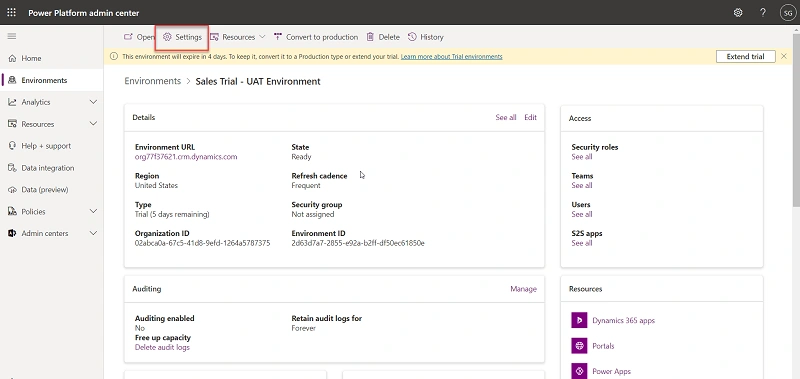This screenshot has height=379, width=800.
Task: Expand the Analytics menu chevron
Action: (x=93, y=102)
